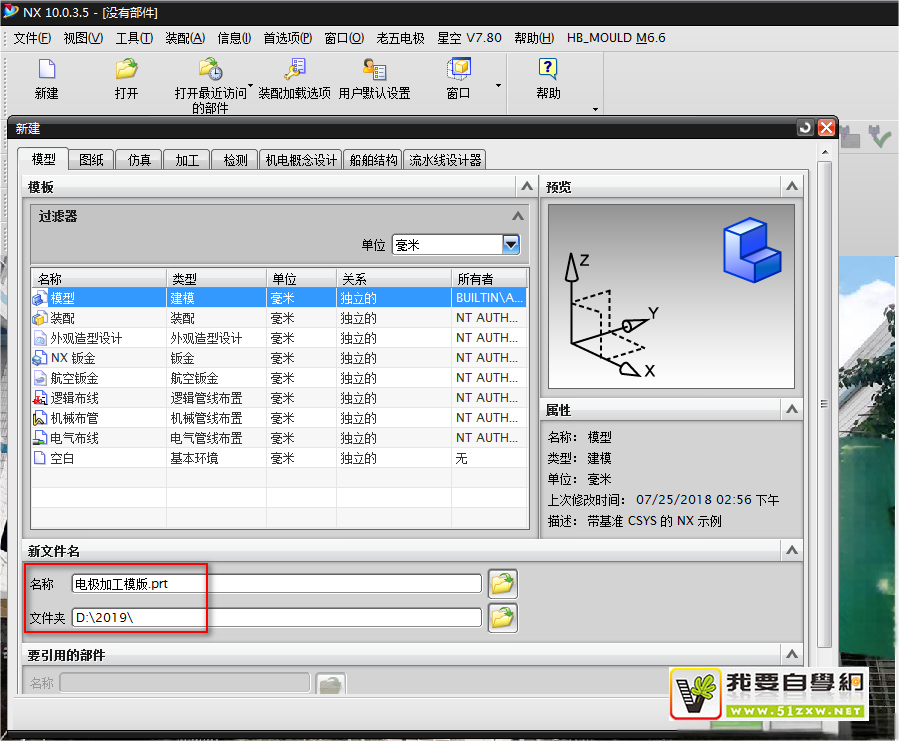Click the 名称 file name input field
Screen dimensions: 899x741
(x=276, y=584)
